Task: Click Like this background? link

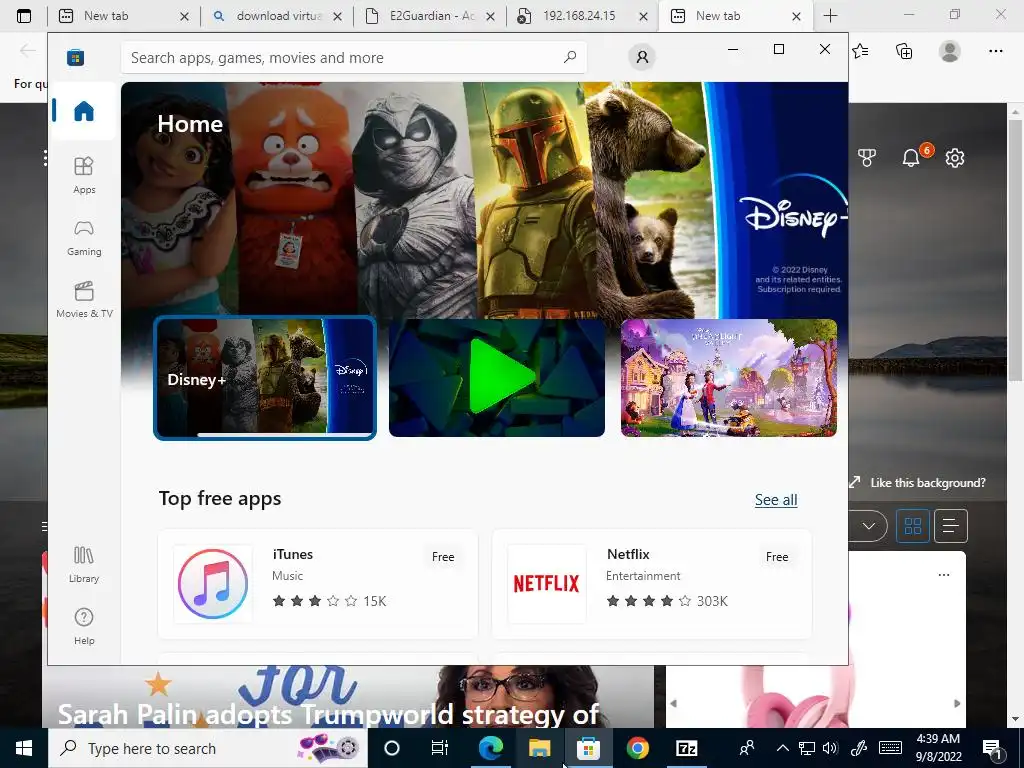Action: pyautogui.click(x=928, y=483)
